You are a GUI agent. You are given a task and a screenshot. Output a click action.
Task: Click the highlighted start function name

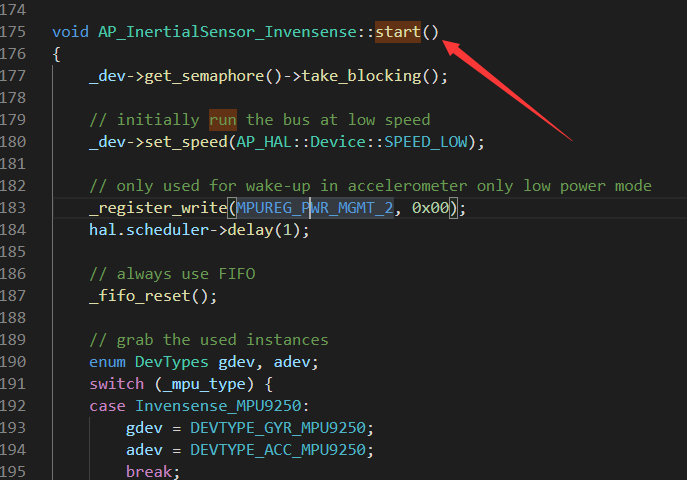tap(398, 32)
